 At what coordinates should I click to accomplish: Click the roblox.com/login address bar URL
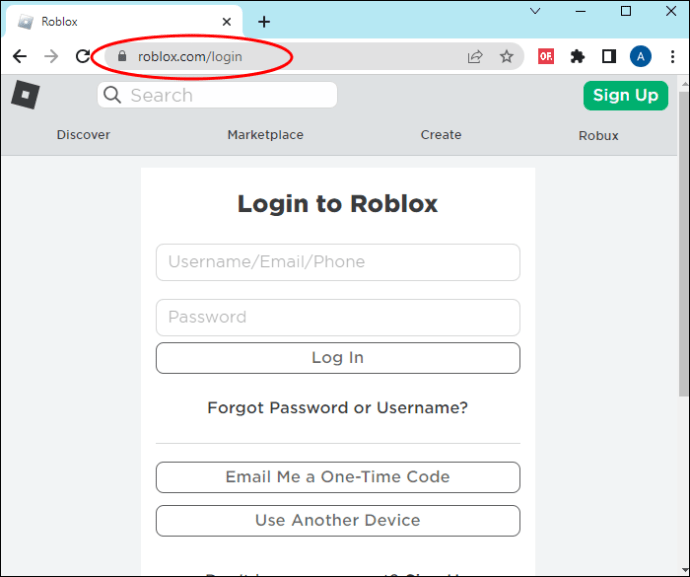(x=190, y=57)
